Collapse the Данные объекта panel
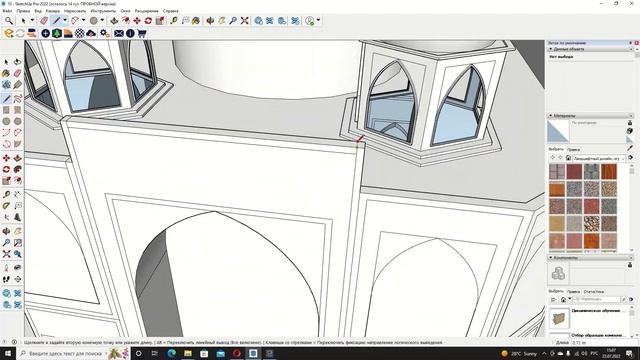This screenshot has width=640, height=360. pos(550,49)
